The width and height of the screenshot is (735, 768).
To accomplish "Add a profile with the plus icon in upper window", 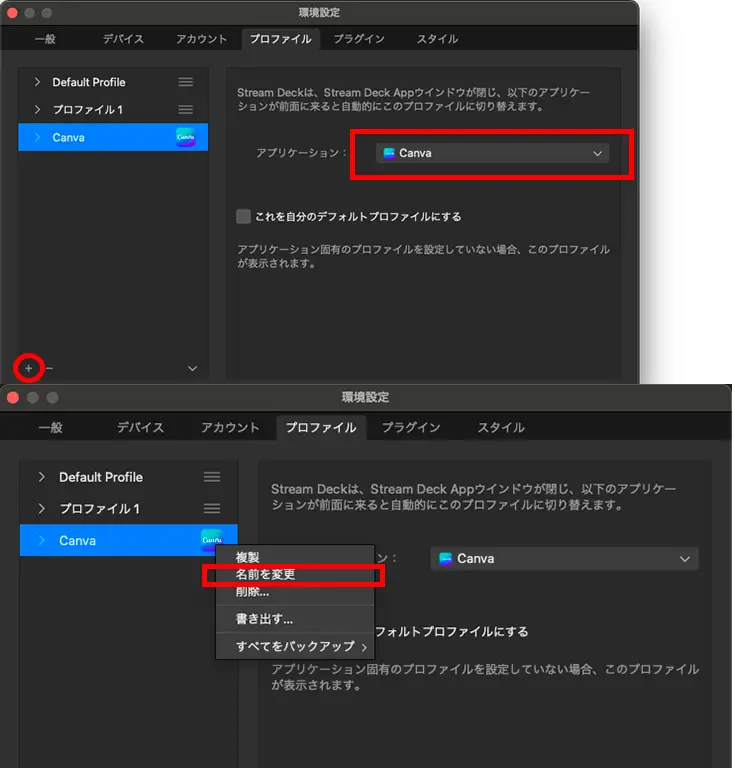I will 28,368.
